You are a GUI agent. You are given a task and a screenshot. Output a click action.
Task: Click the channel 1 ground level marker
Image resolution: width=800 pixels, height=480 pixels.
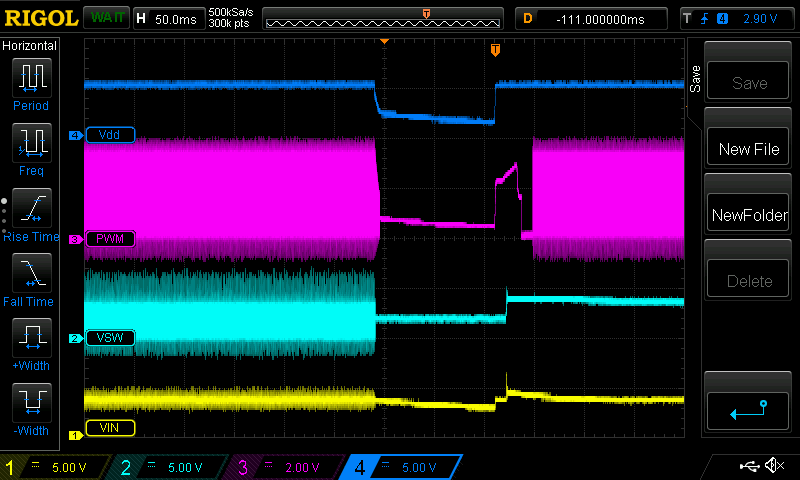tap(76, 436)
